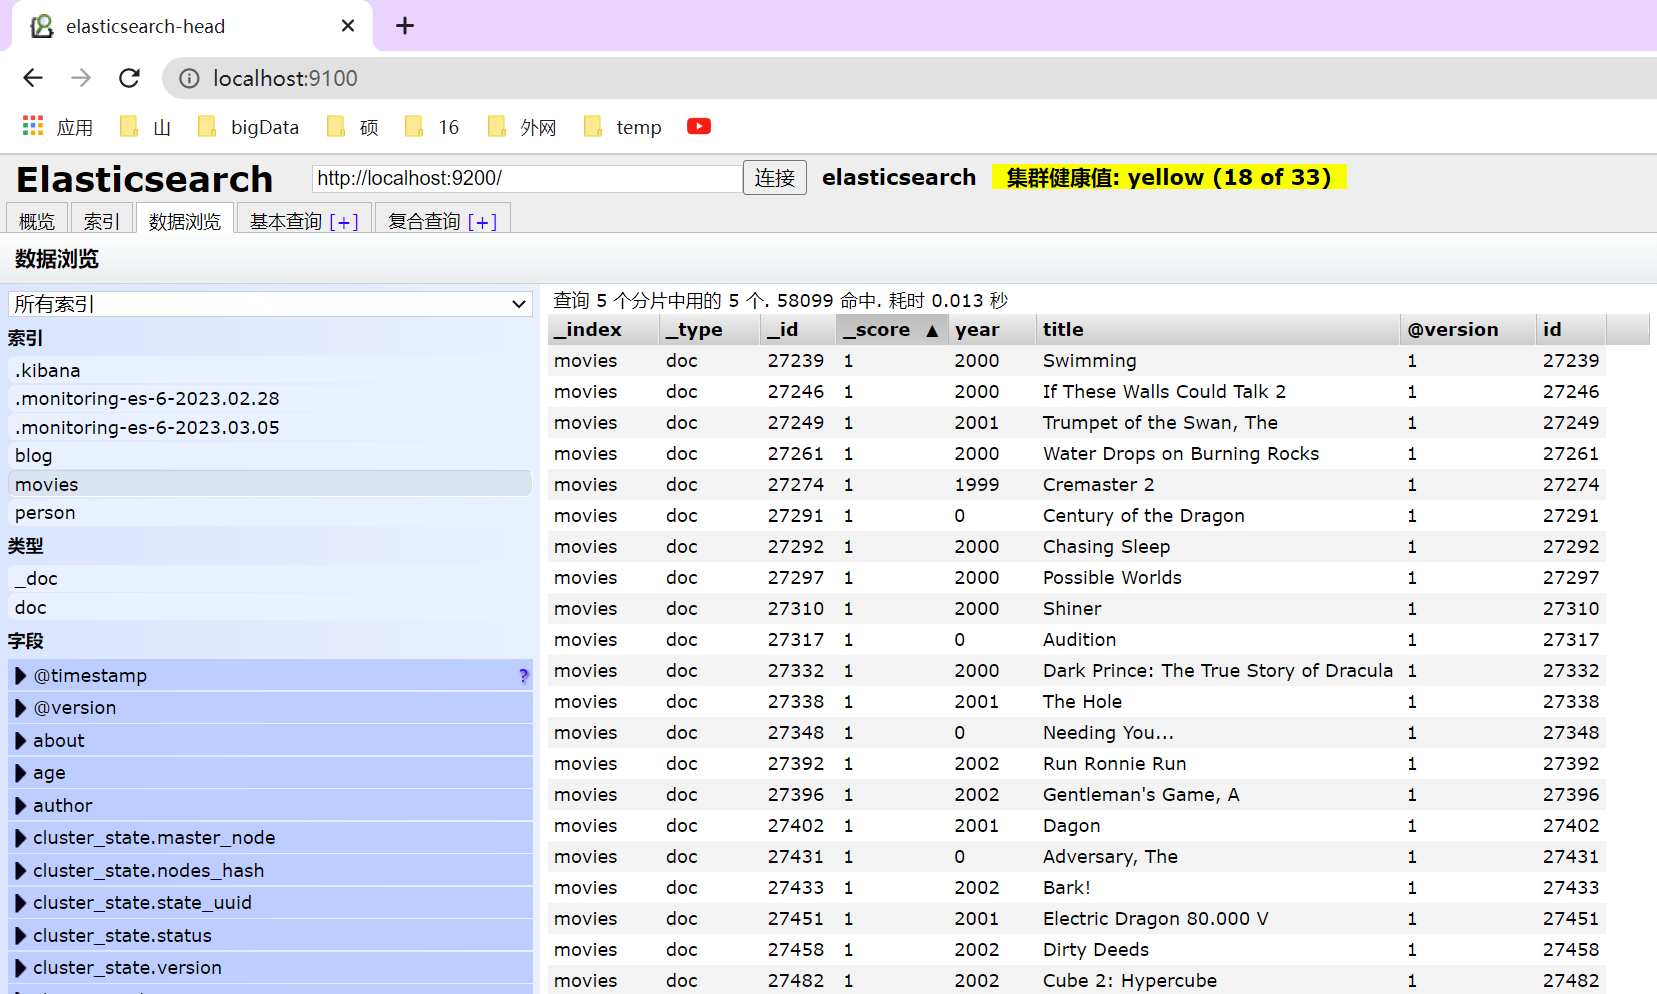Expand the cluster_state.status field
1657x994 pixels.
click(x=21, y=936)
